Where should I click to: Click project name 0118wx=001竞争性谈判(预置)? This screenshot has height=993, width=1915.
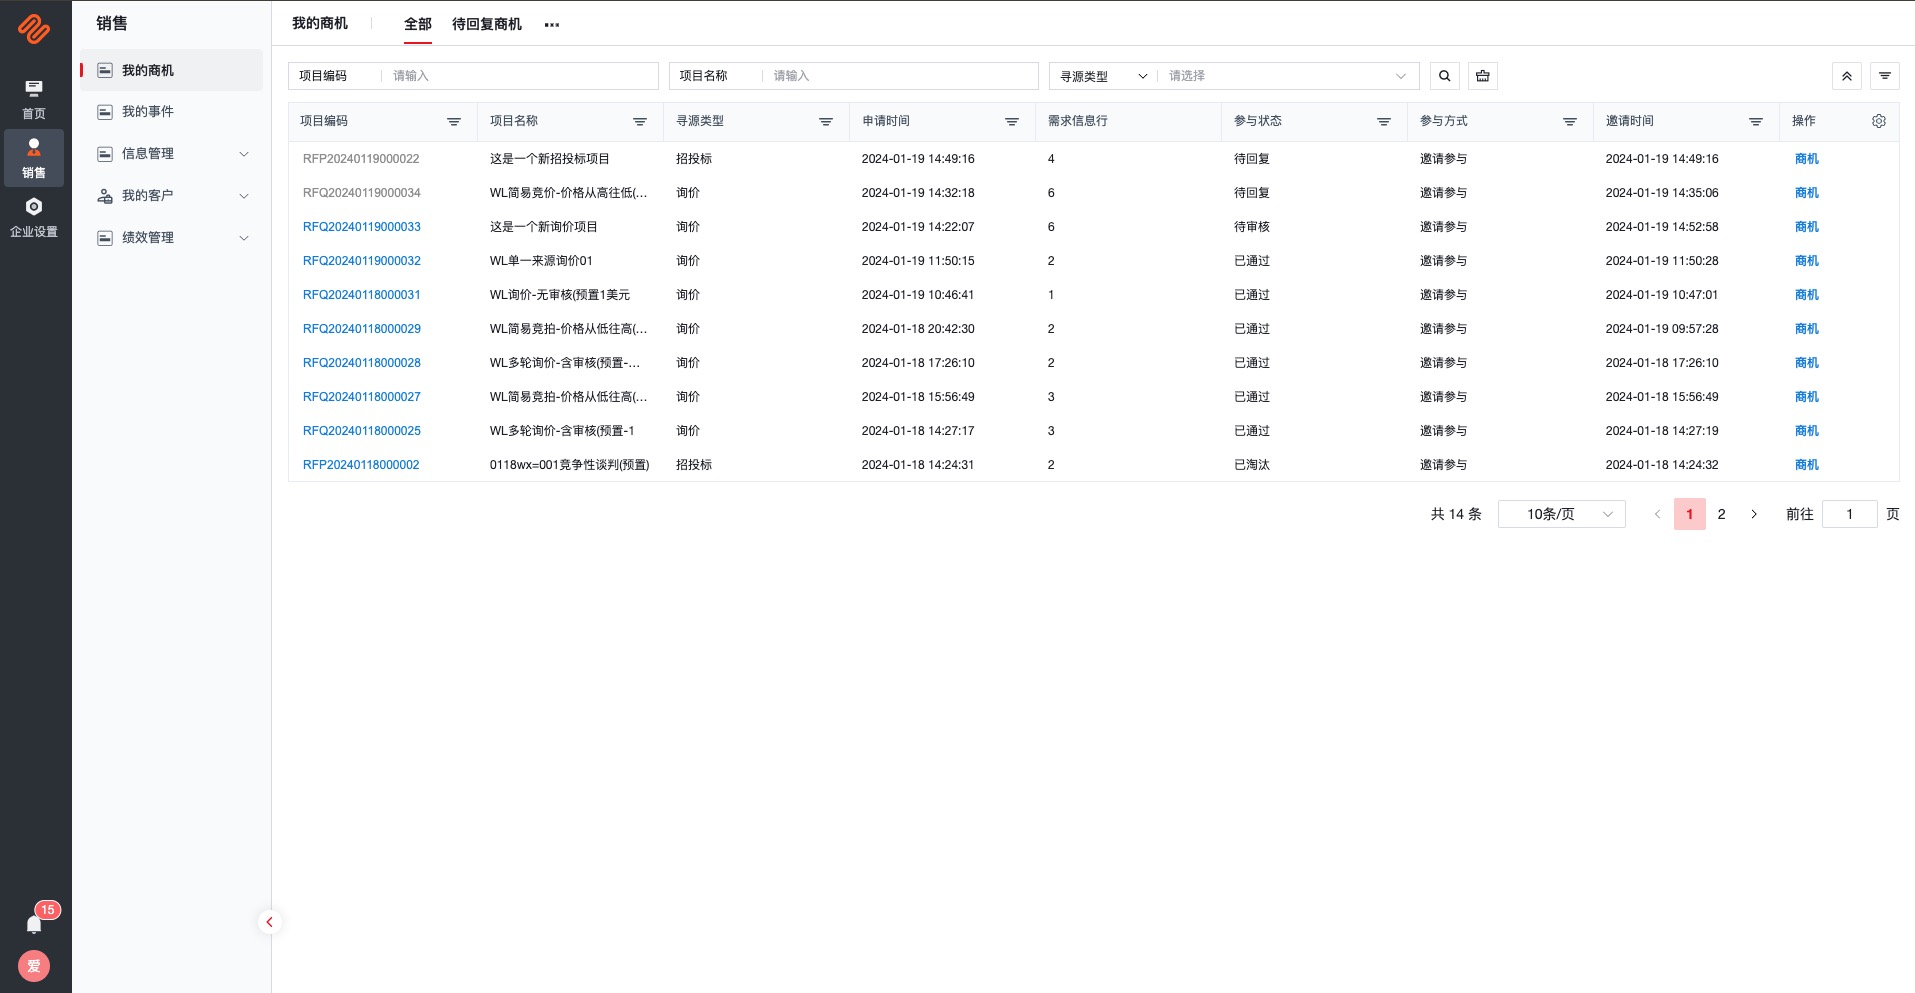pyautogui.click(x=570, y=465)
